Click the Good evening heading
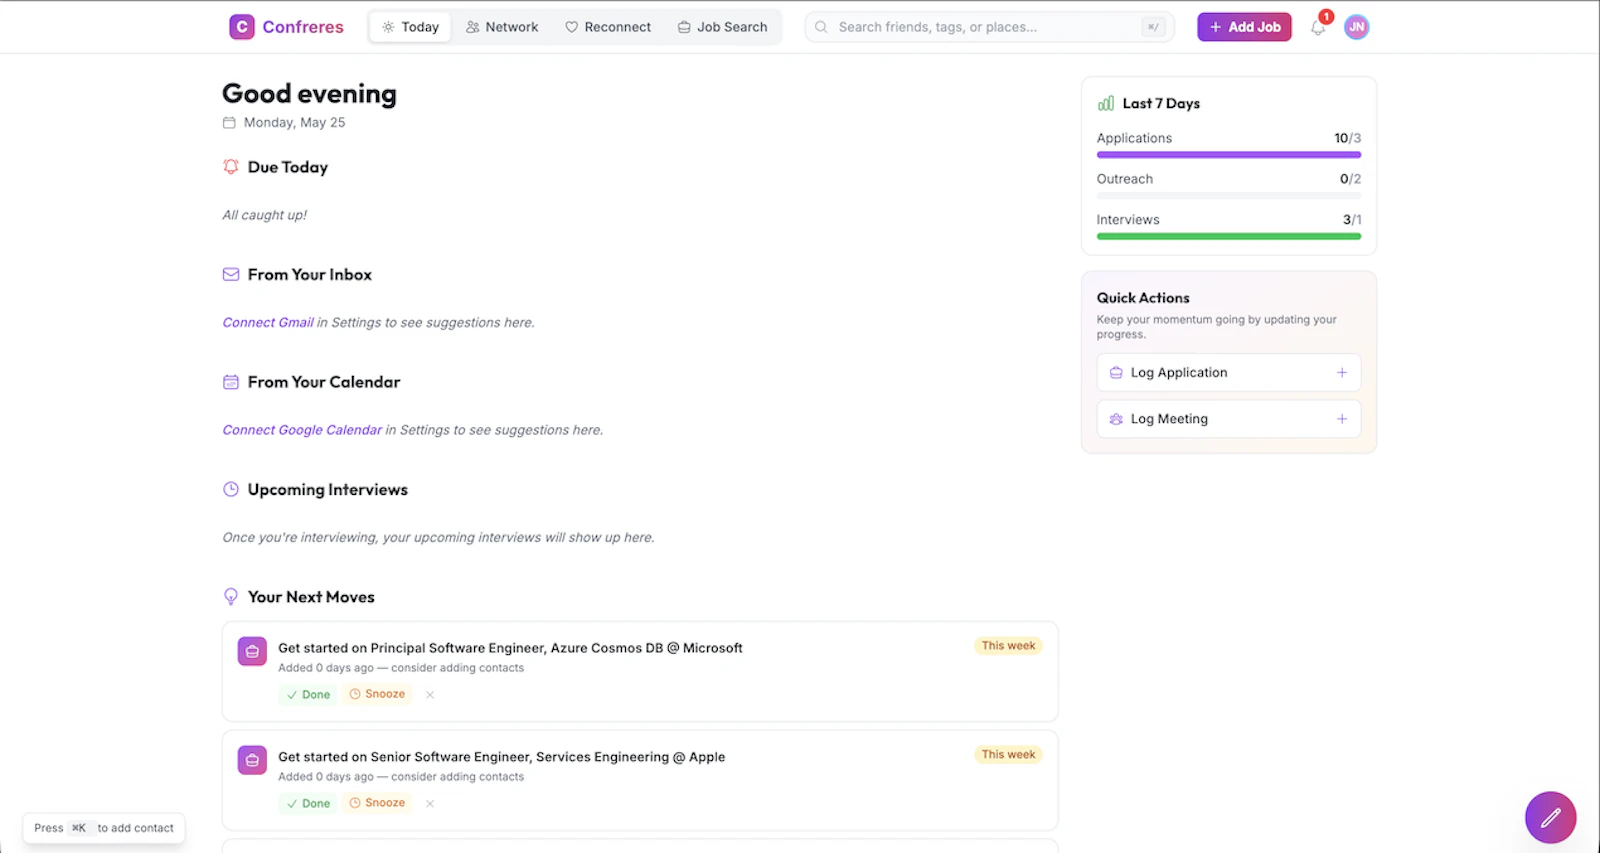Image resolution: width=1600 pixels, height=853 pixels. [309, 94]
